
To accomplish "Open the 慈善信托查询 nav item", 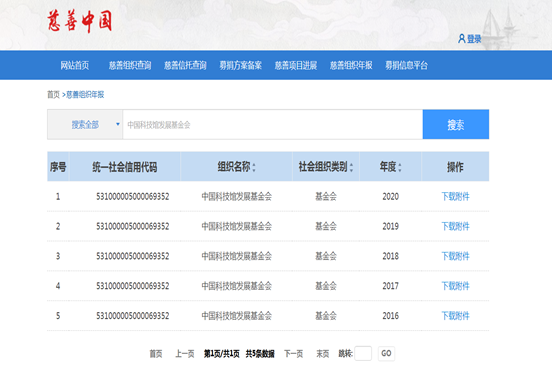I will 185,65.
